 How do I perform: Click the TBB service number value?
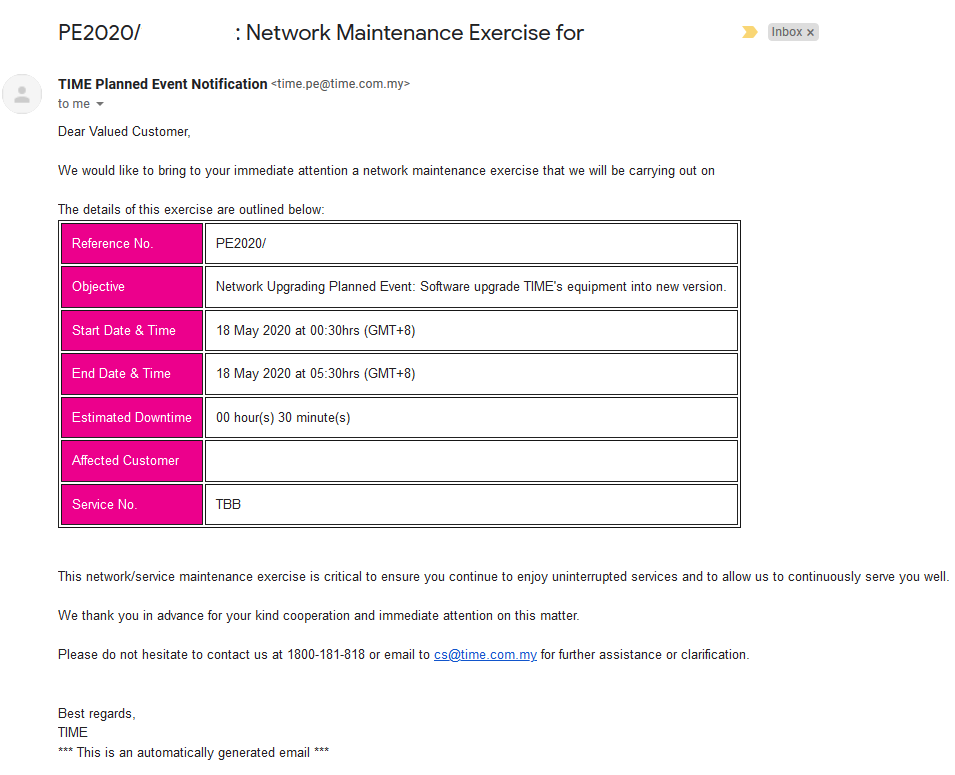[228, 504]
